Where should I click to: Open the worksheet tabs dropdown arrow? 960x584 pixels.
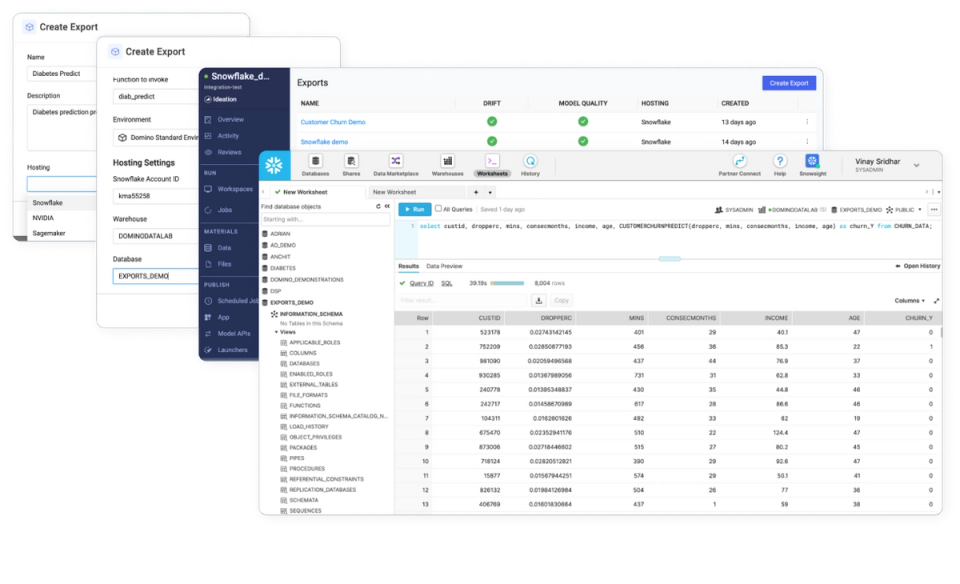tap(490, 193)
